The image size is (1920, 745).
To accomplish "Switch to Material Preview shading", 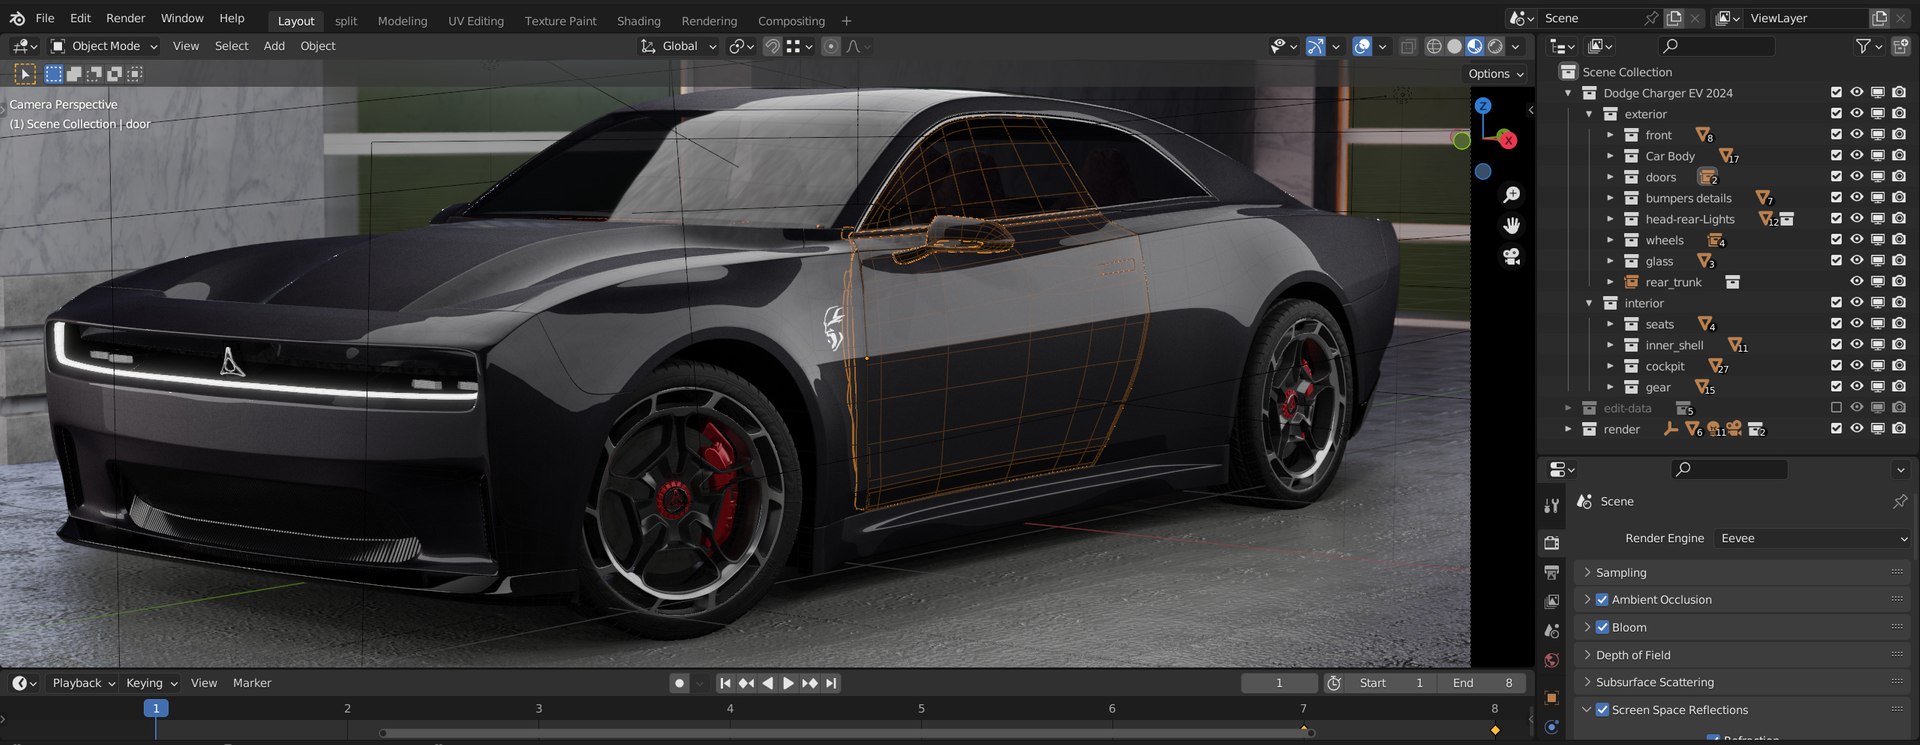I will coord(1475,46).
